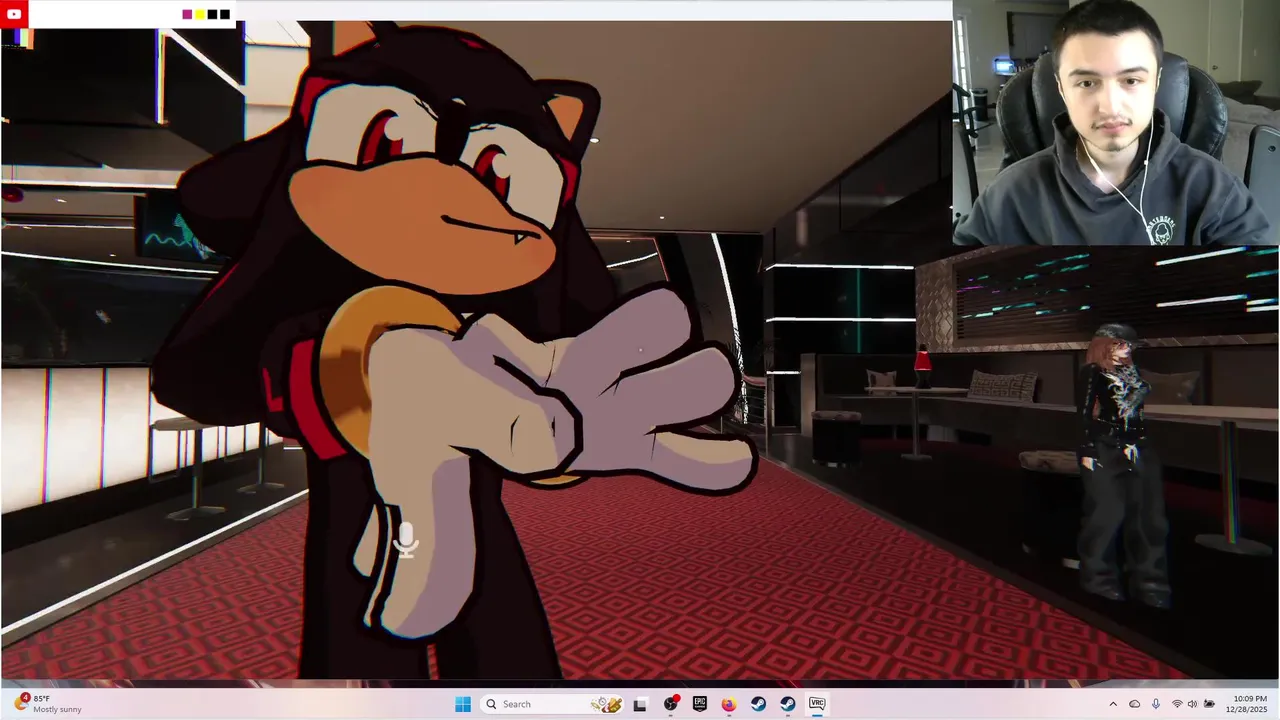Switch to the VRChat taskbar app
The image size is (1280, 720).
(x=817, y=704)
